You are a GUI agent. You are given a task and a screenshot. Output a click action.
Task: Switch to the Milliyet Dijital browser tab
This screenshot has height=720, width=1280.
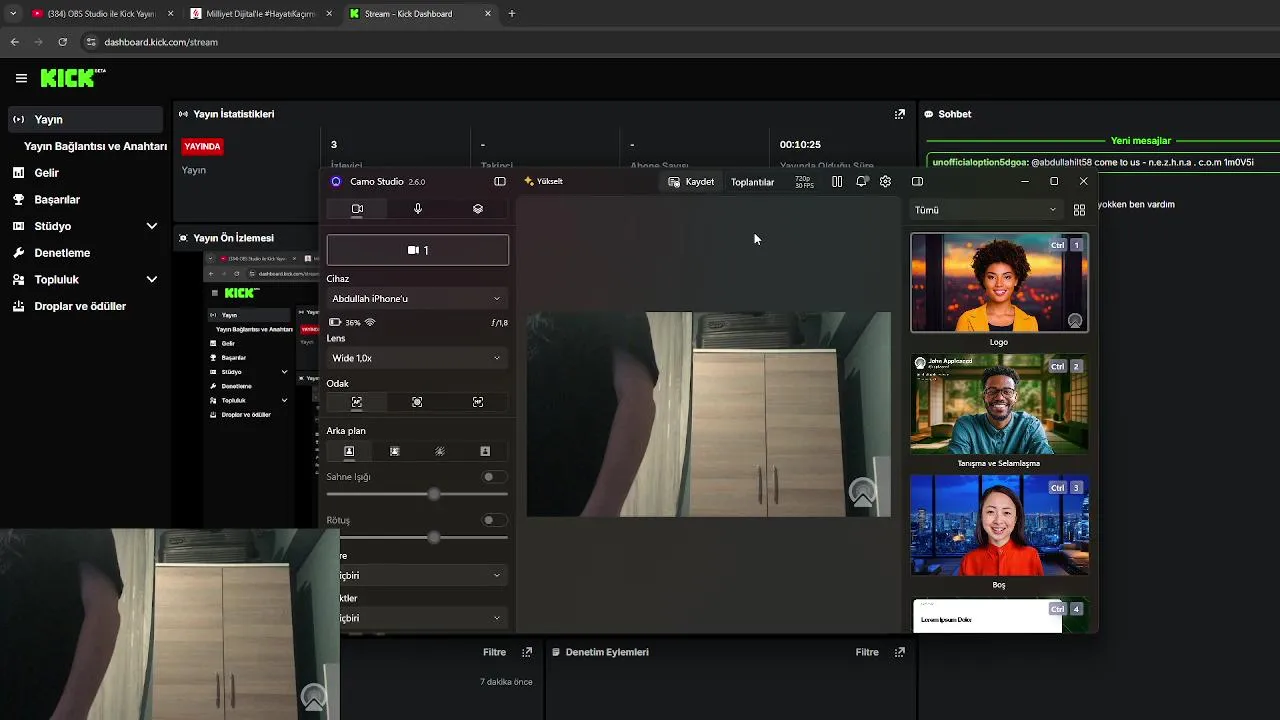(260, 14)
